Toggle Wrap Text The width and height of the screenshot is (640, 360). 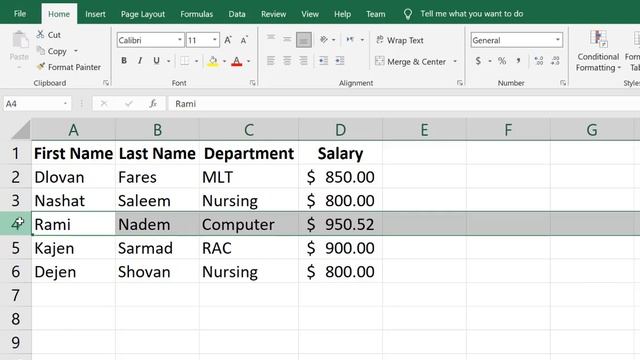tap(400, 40)
